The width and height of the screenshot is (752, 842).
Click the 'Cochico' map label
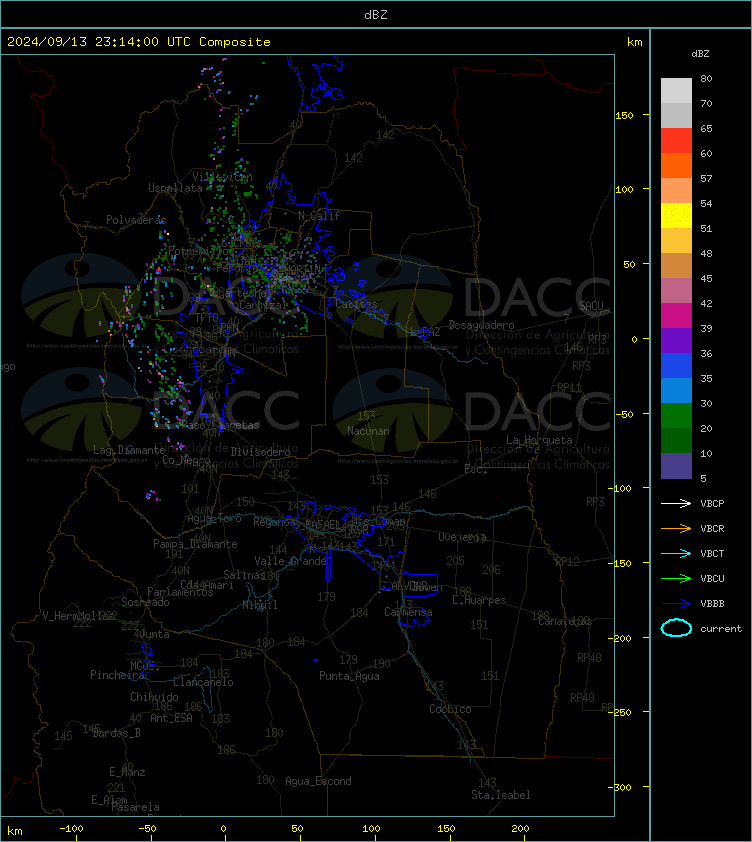point(450,709)
